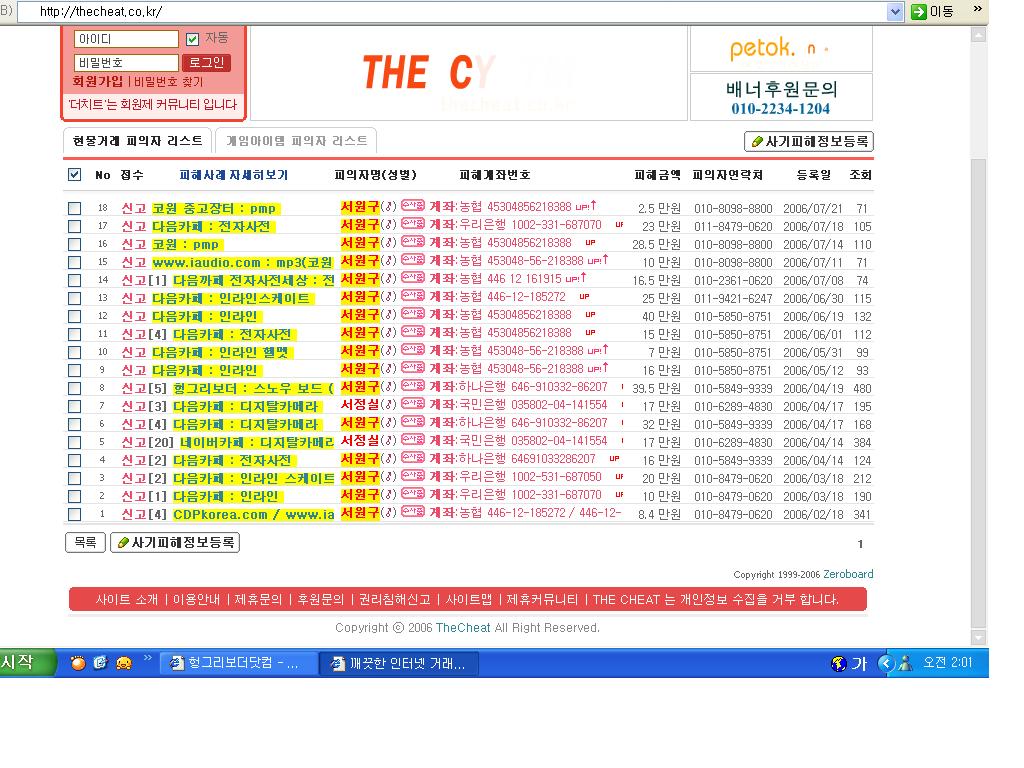This screenshot has height=768, width=1024.
Task: Click the Korean IME 가 tray indicator
Action: click(859, 664)
